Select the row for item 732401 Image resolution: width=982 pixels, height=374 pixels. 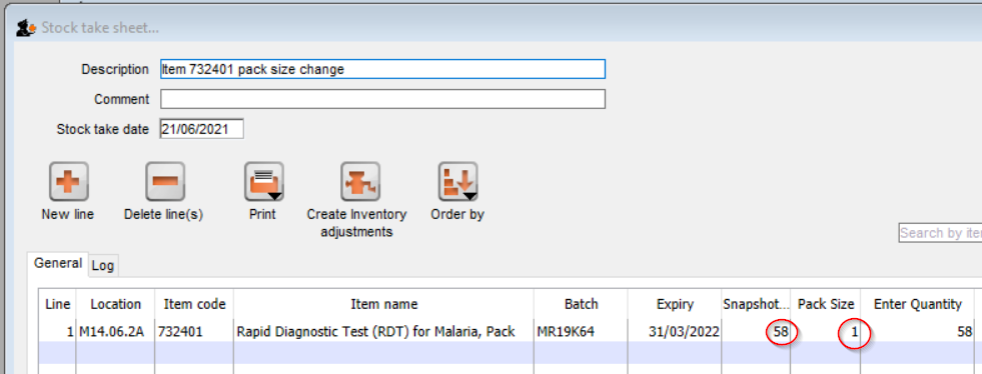click(x=507, y=331)
